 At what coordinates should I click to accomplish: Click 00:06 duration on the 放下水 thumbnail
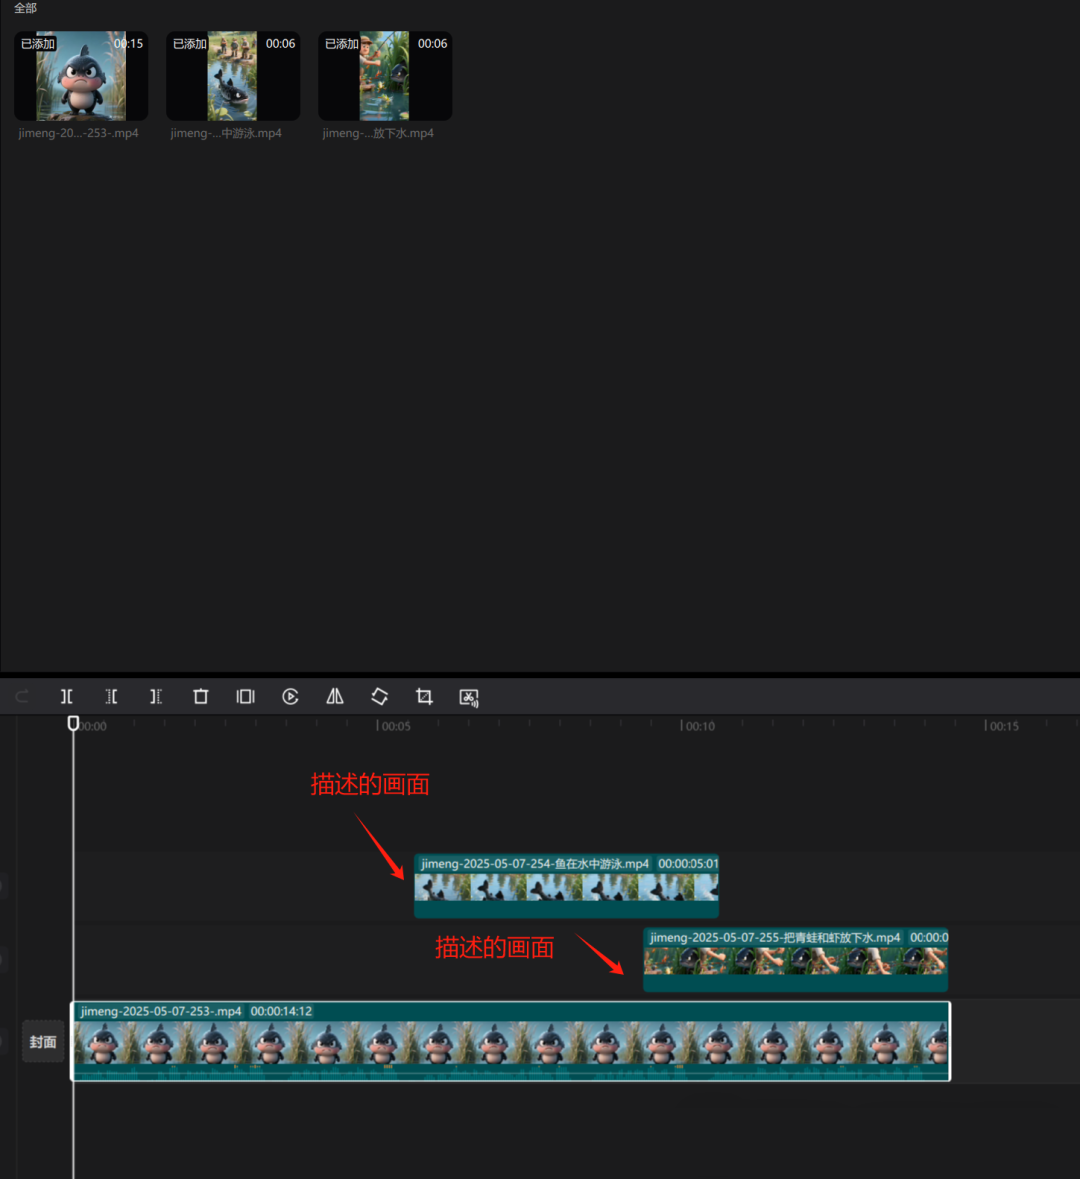(432, 44)
